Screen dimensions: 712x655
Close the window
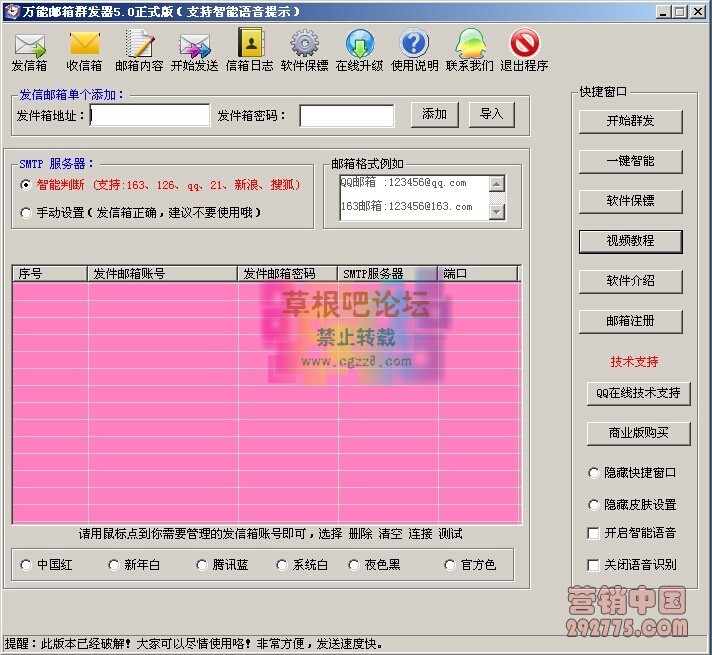tap(697, 11)
